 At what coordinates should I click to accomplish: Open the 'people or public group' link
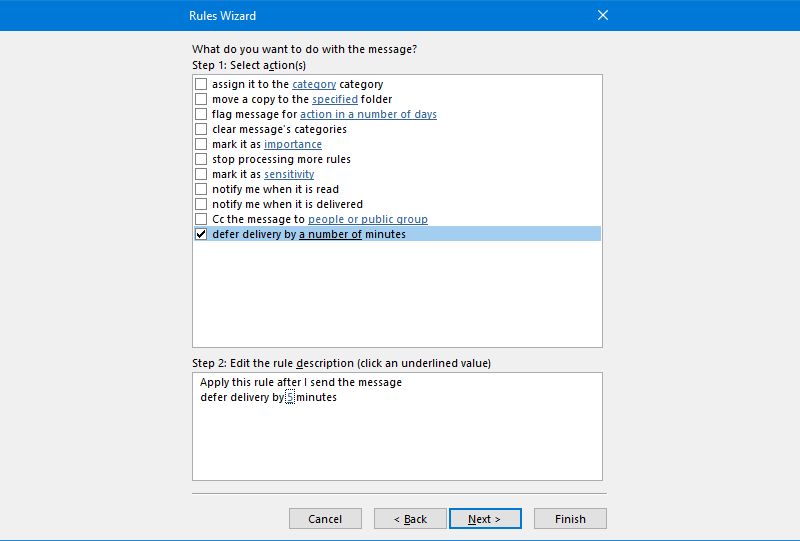pyautogui.click(x=367, y=220)
